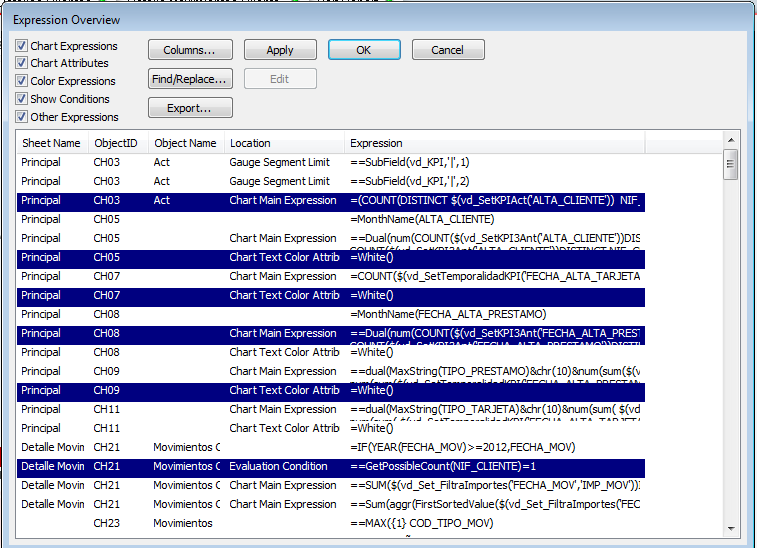
Task: Click the Object Name column header
Action: 185,143
